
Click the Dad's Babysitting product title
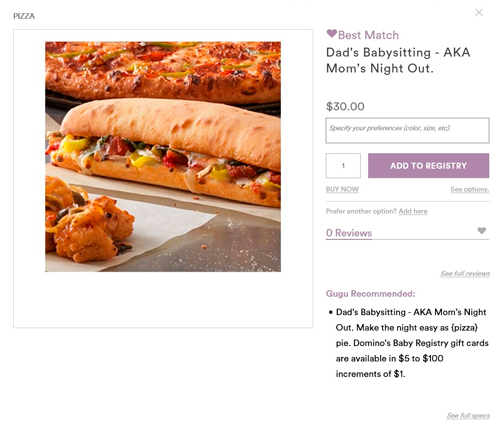(398, 60)
